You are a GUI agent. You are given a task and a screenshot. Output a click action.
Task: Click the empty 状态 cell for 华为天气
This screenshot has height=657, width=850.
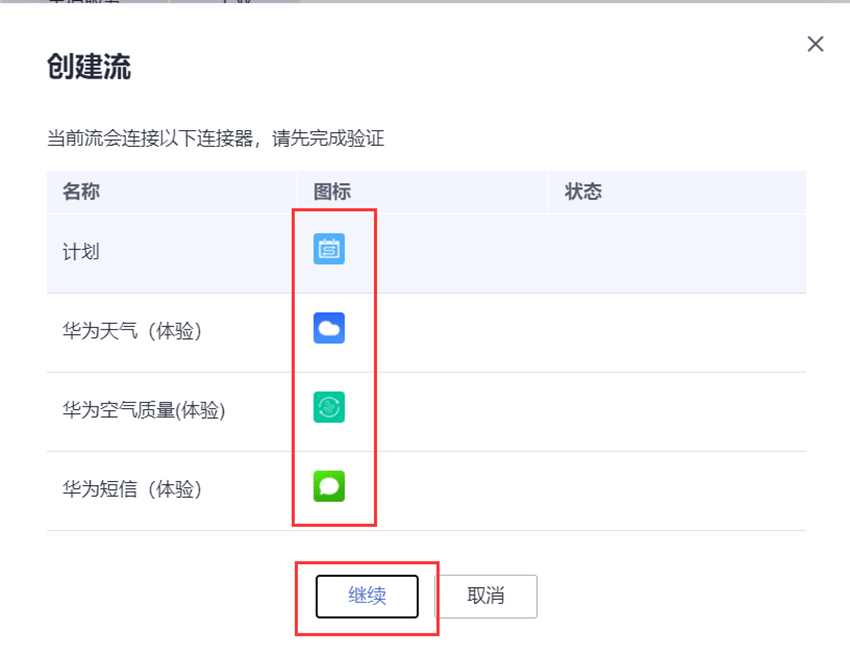tap(677, 331)
